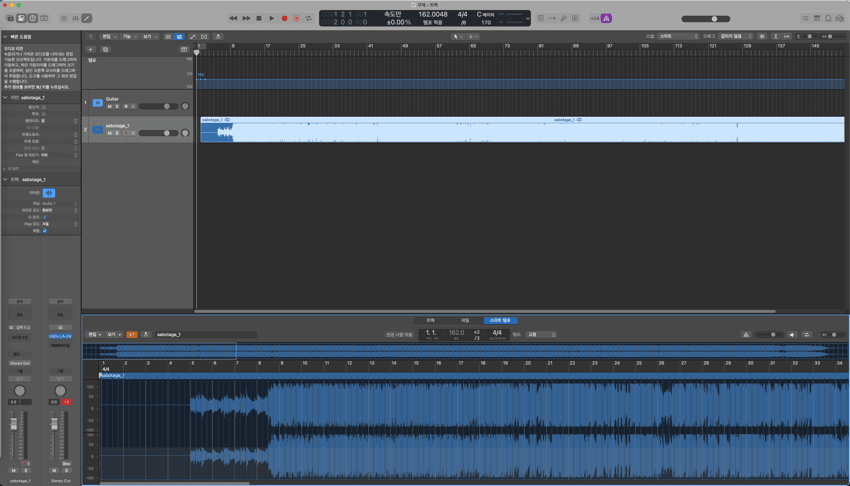Image resolution: width=850 pixels, height=486 pixels.
Task: Mute the Guitar track
Action: pyautogui.click(x=110, y=106)
